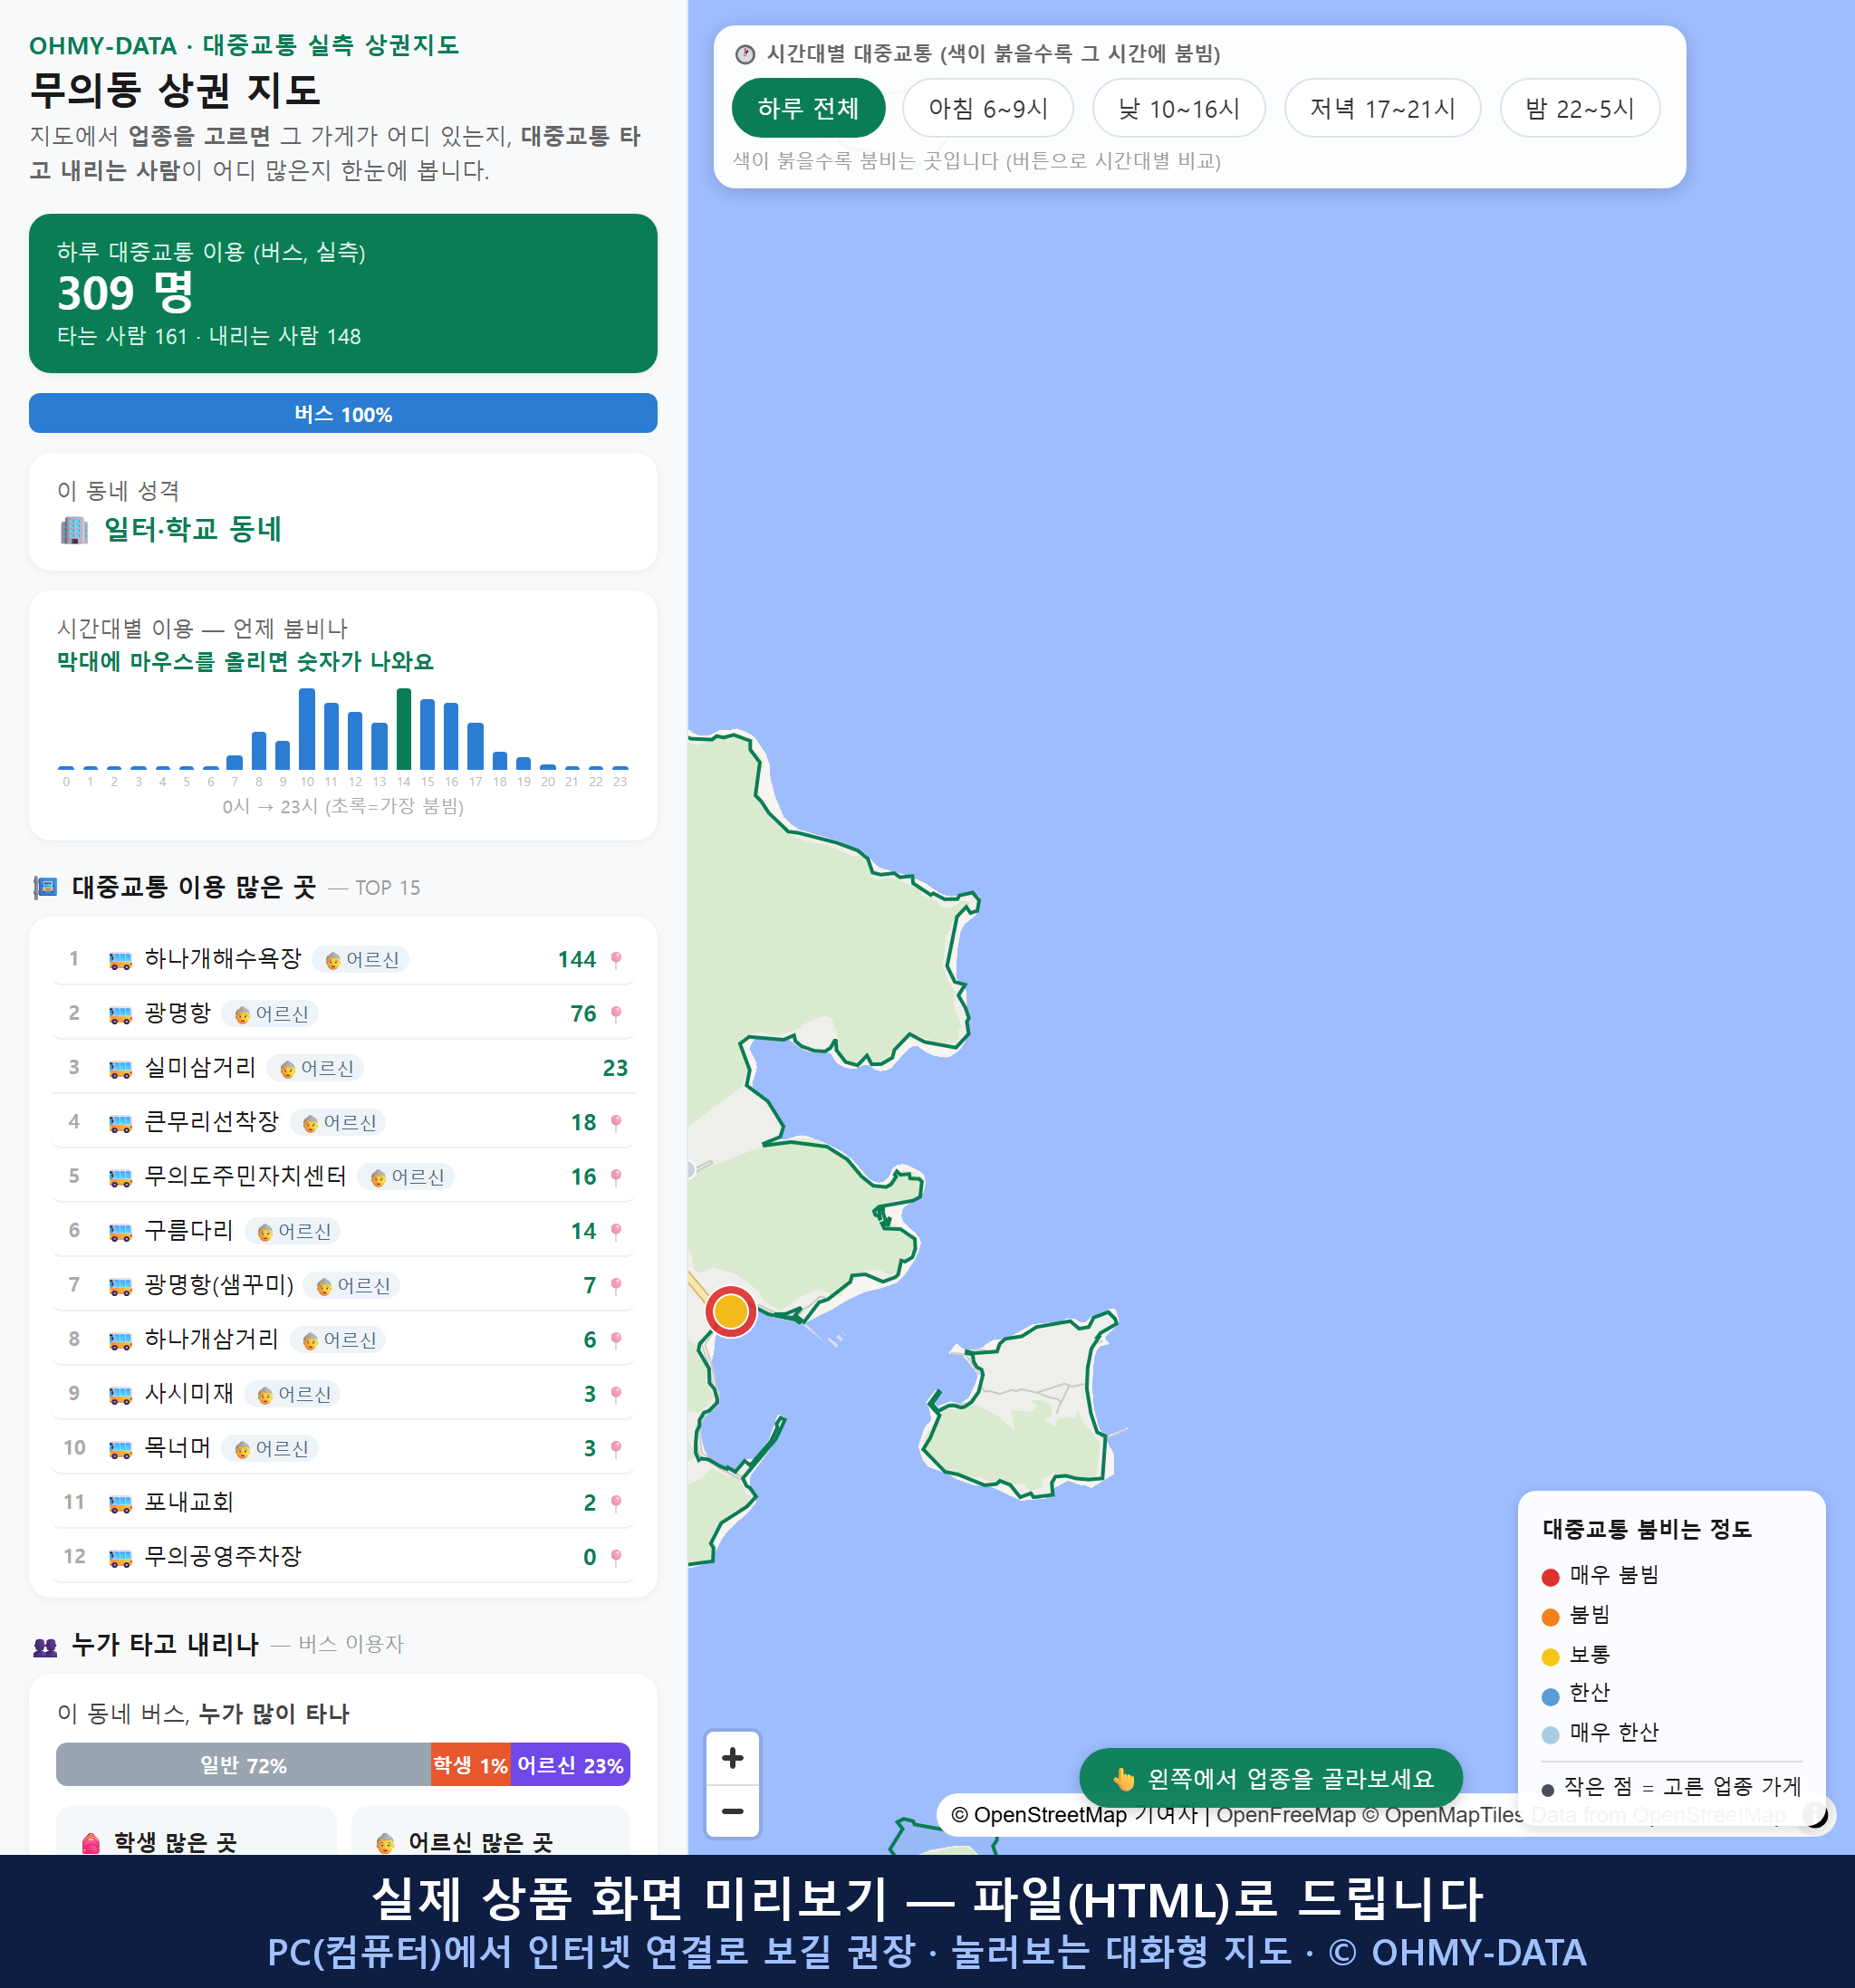Click the bus icon beside 사시미재
This screenshot has height=1988, width=1855.
120,1395
